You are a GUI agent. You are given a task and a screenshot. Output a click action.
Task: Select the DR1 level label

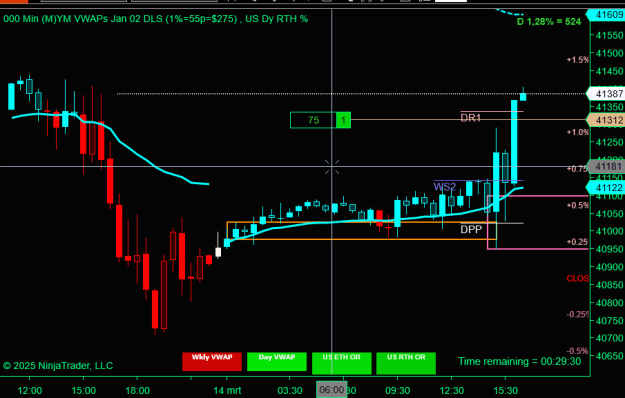click(x=470, y=118)
